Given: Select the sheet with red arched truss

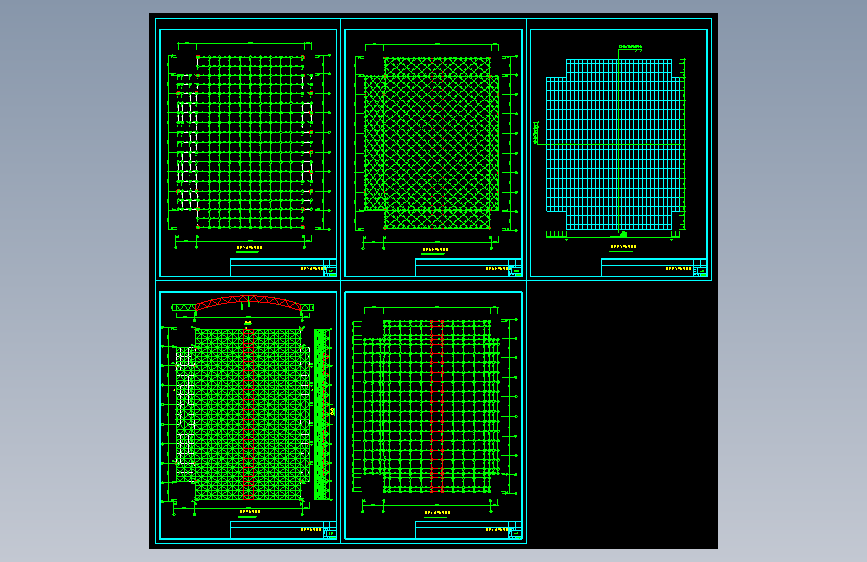Looking at the screenshot, I should pos(248,415).
